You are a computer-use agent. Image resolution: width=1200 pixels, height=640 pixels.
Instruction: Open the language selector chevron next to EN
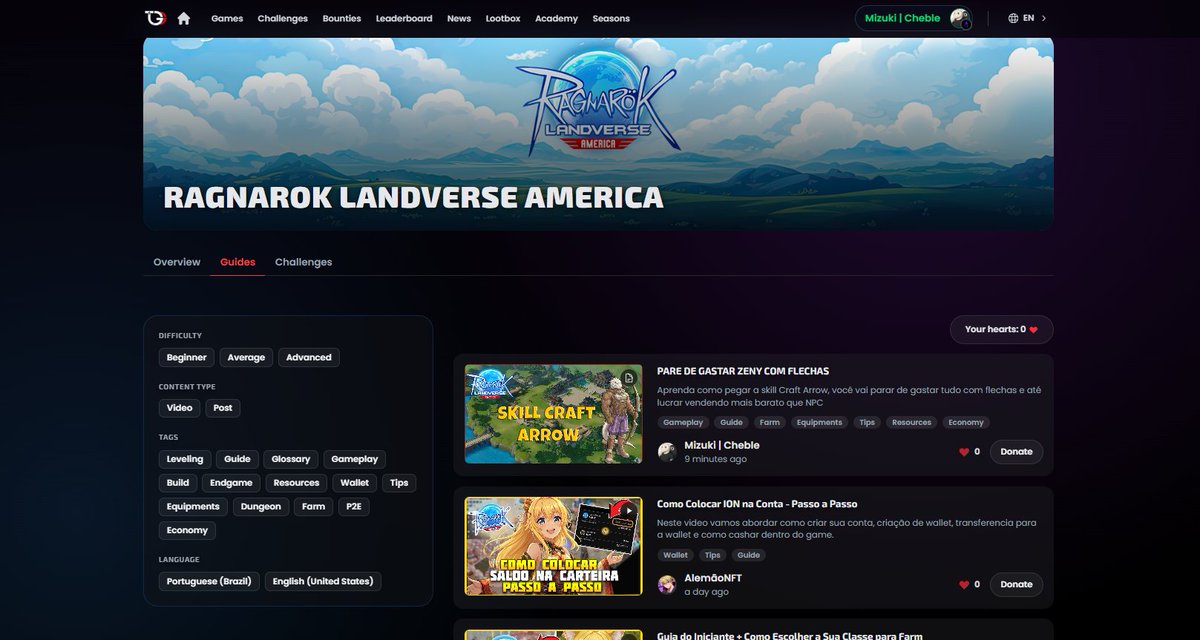1044,18
